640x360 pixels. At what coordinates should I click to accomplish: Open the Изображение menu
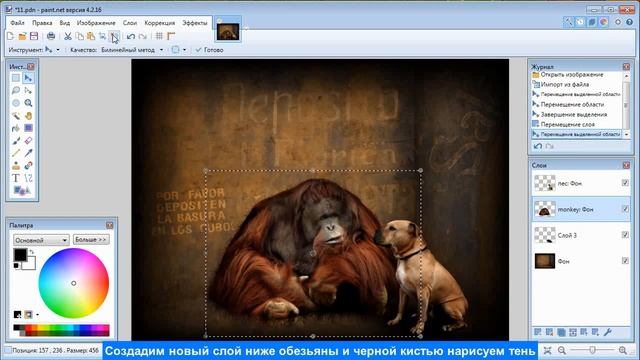coord(96,23)
